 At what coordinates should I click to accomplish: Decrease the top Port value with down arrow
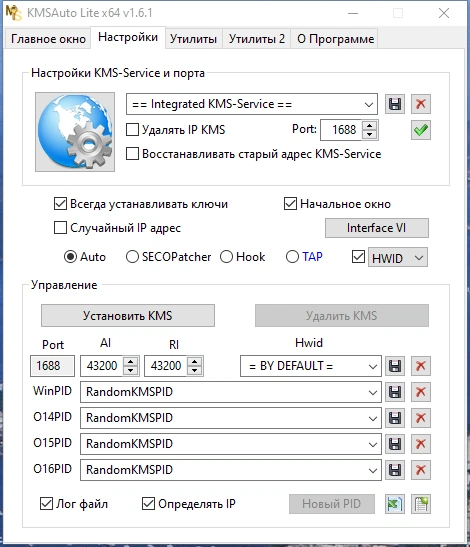click(x=370, y=134)
